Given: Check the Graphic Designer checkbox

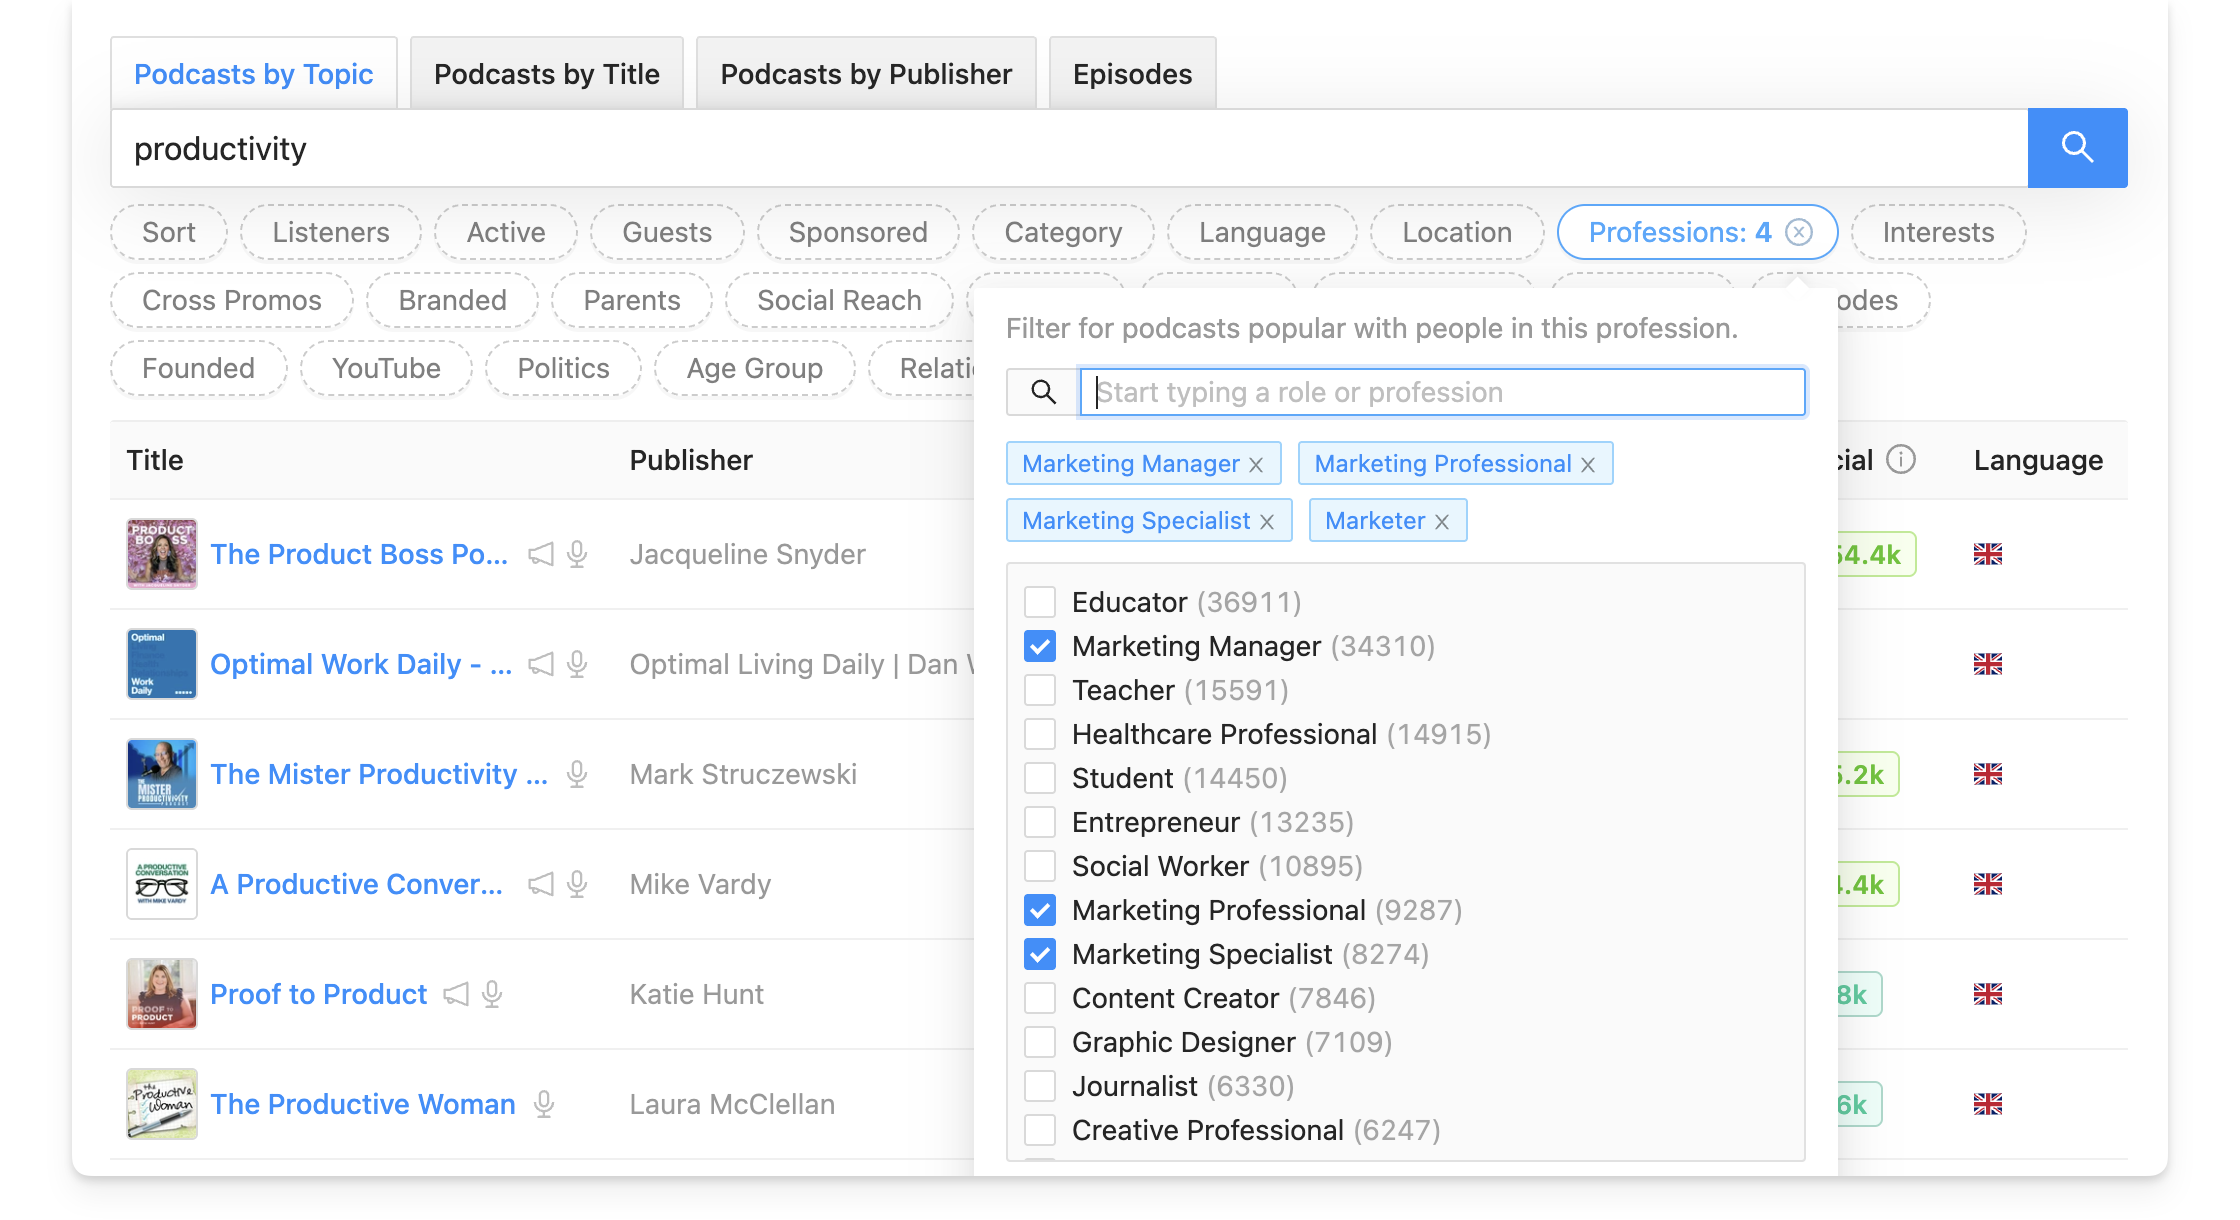Looking at the screenshot, I should click(x=1040, y=1042).
